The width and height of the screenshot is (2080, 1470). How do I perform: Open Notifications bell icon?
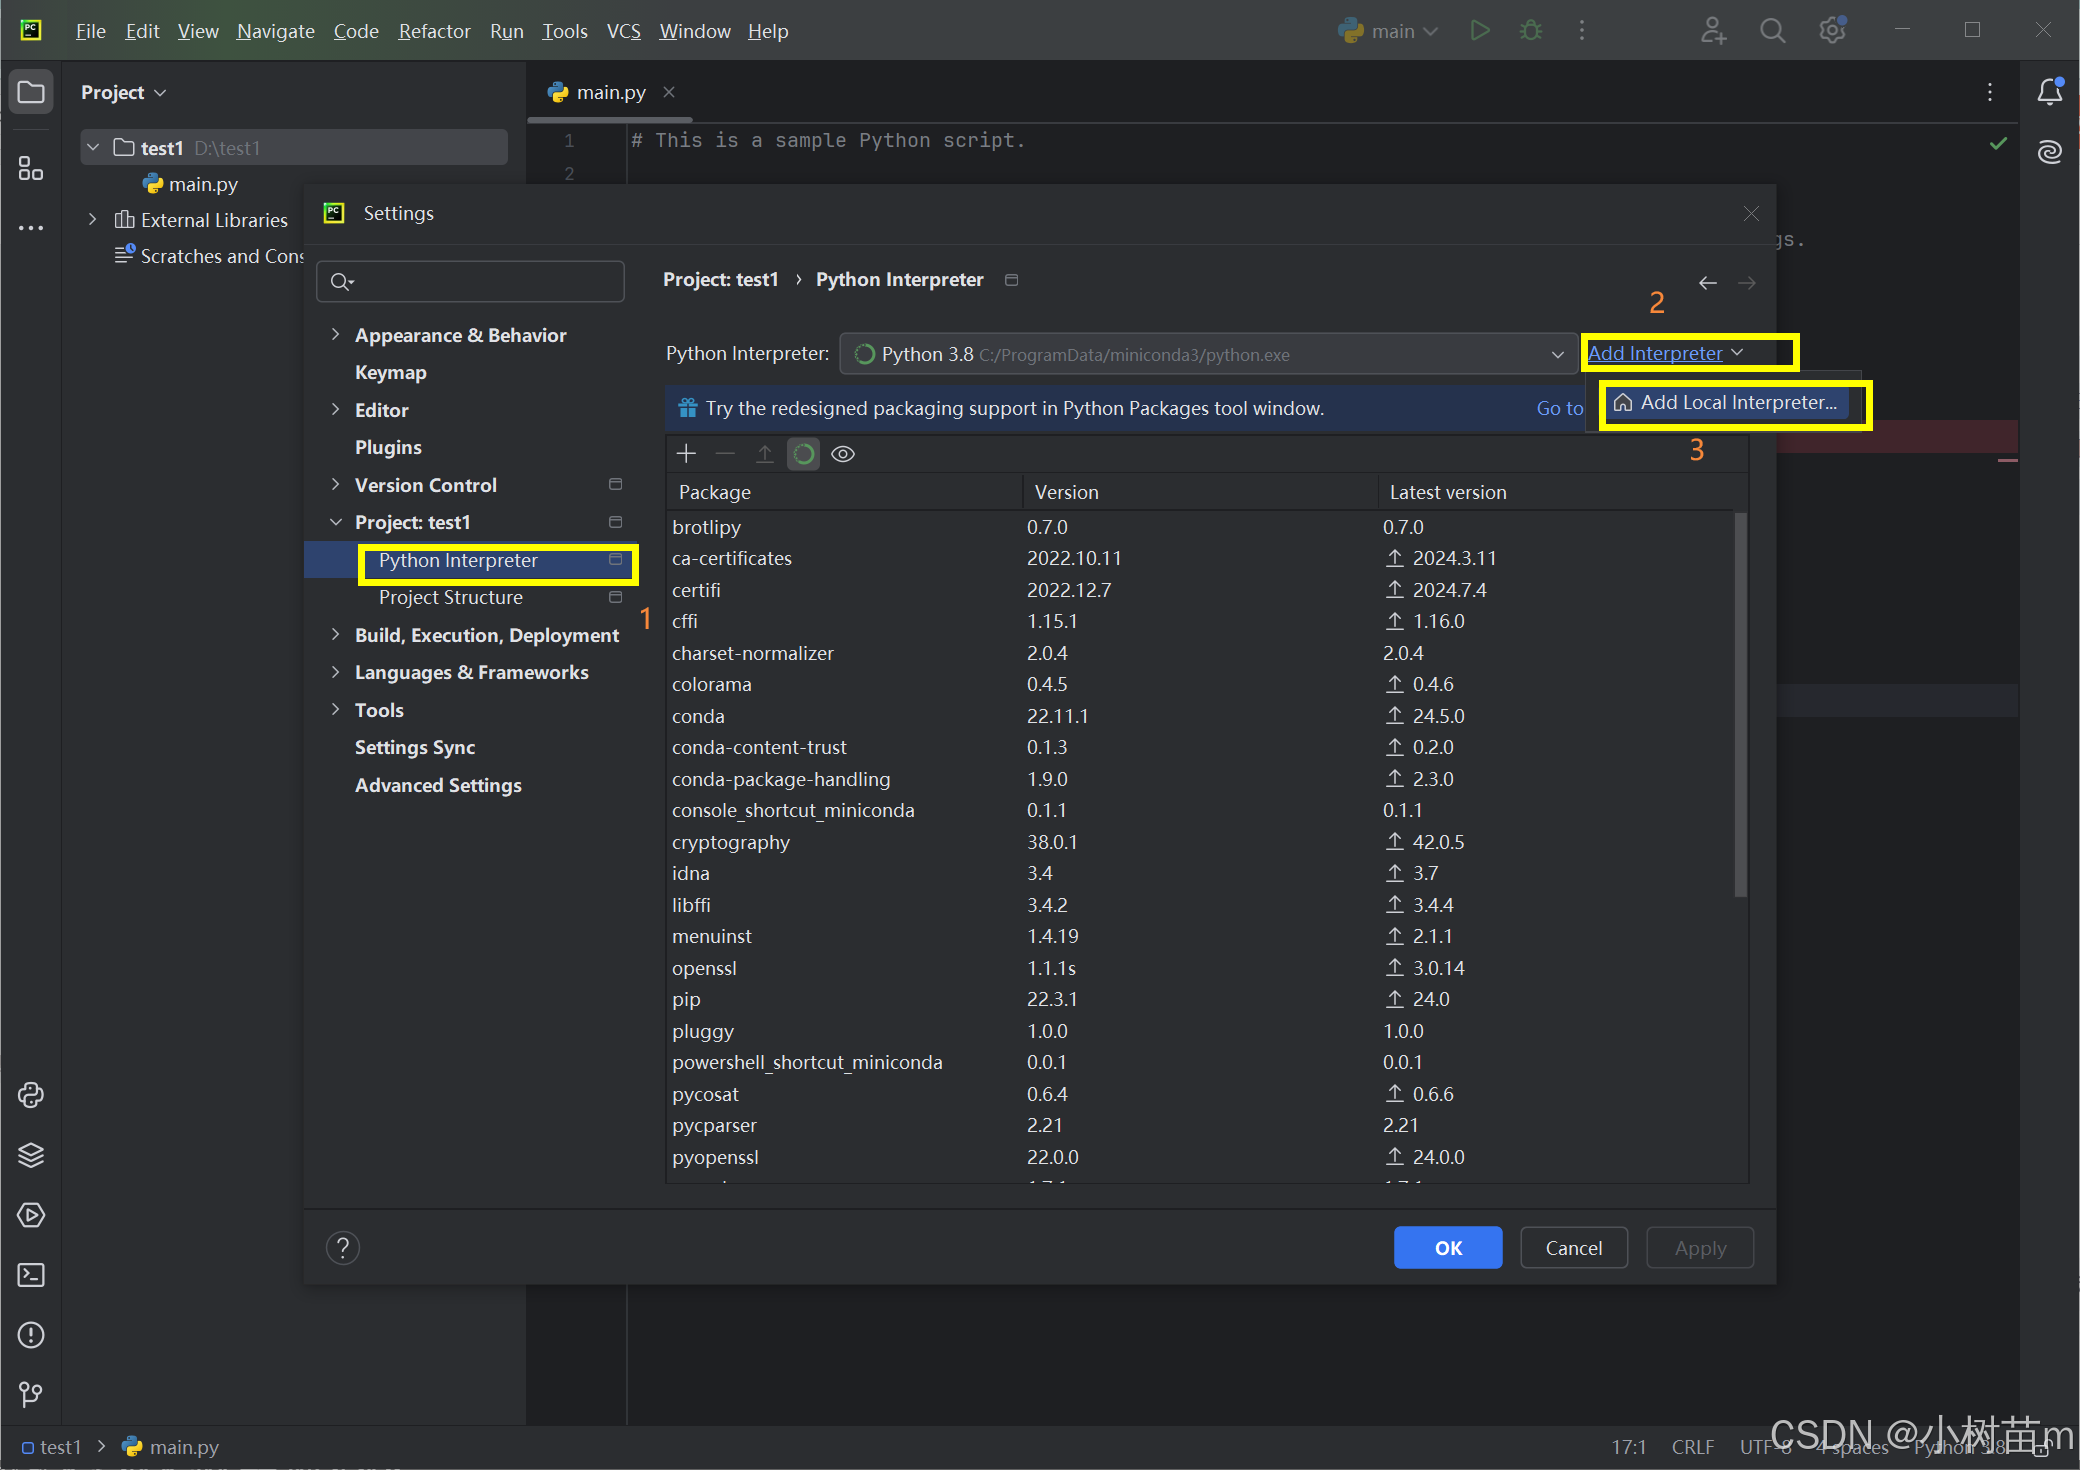(x=2050, y=92)
